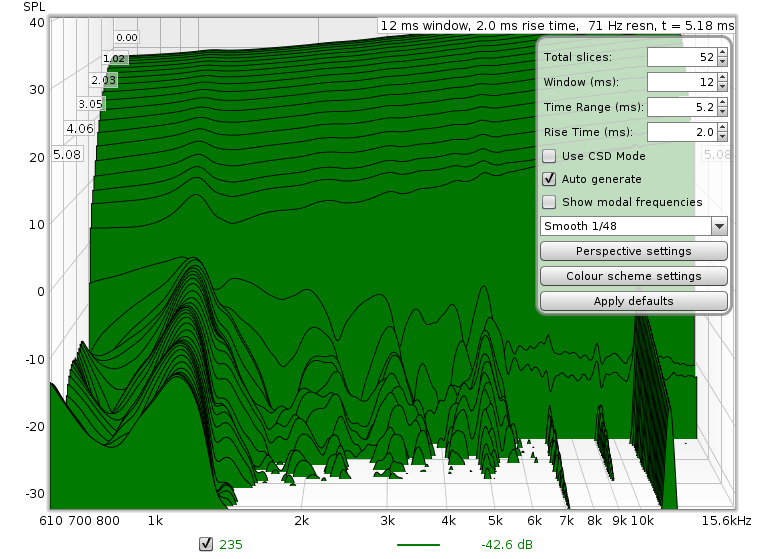
Task: Enable Show modal frequencies checkbox
Action: (549, 202)
